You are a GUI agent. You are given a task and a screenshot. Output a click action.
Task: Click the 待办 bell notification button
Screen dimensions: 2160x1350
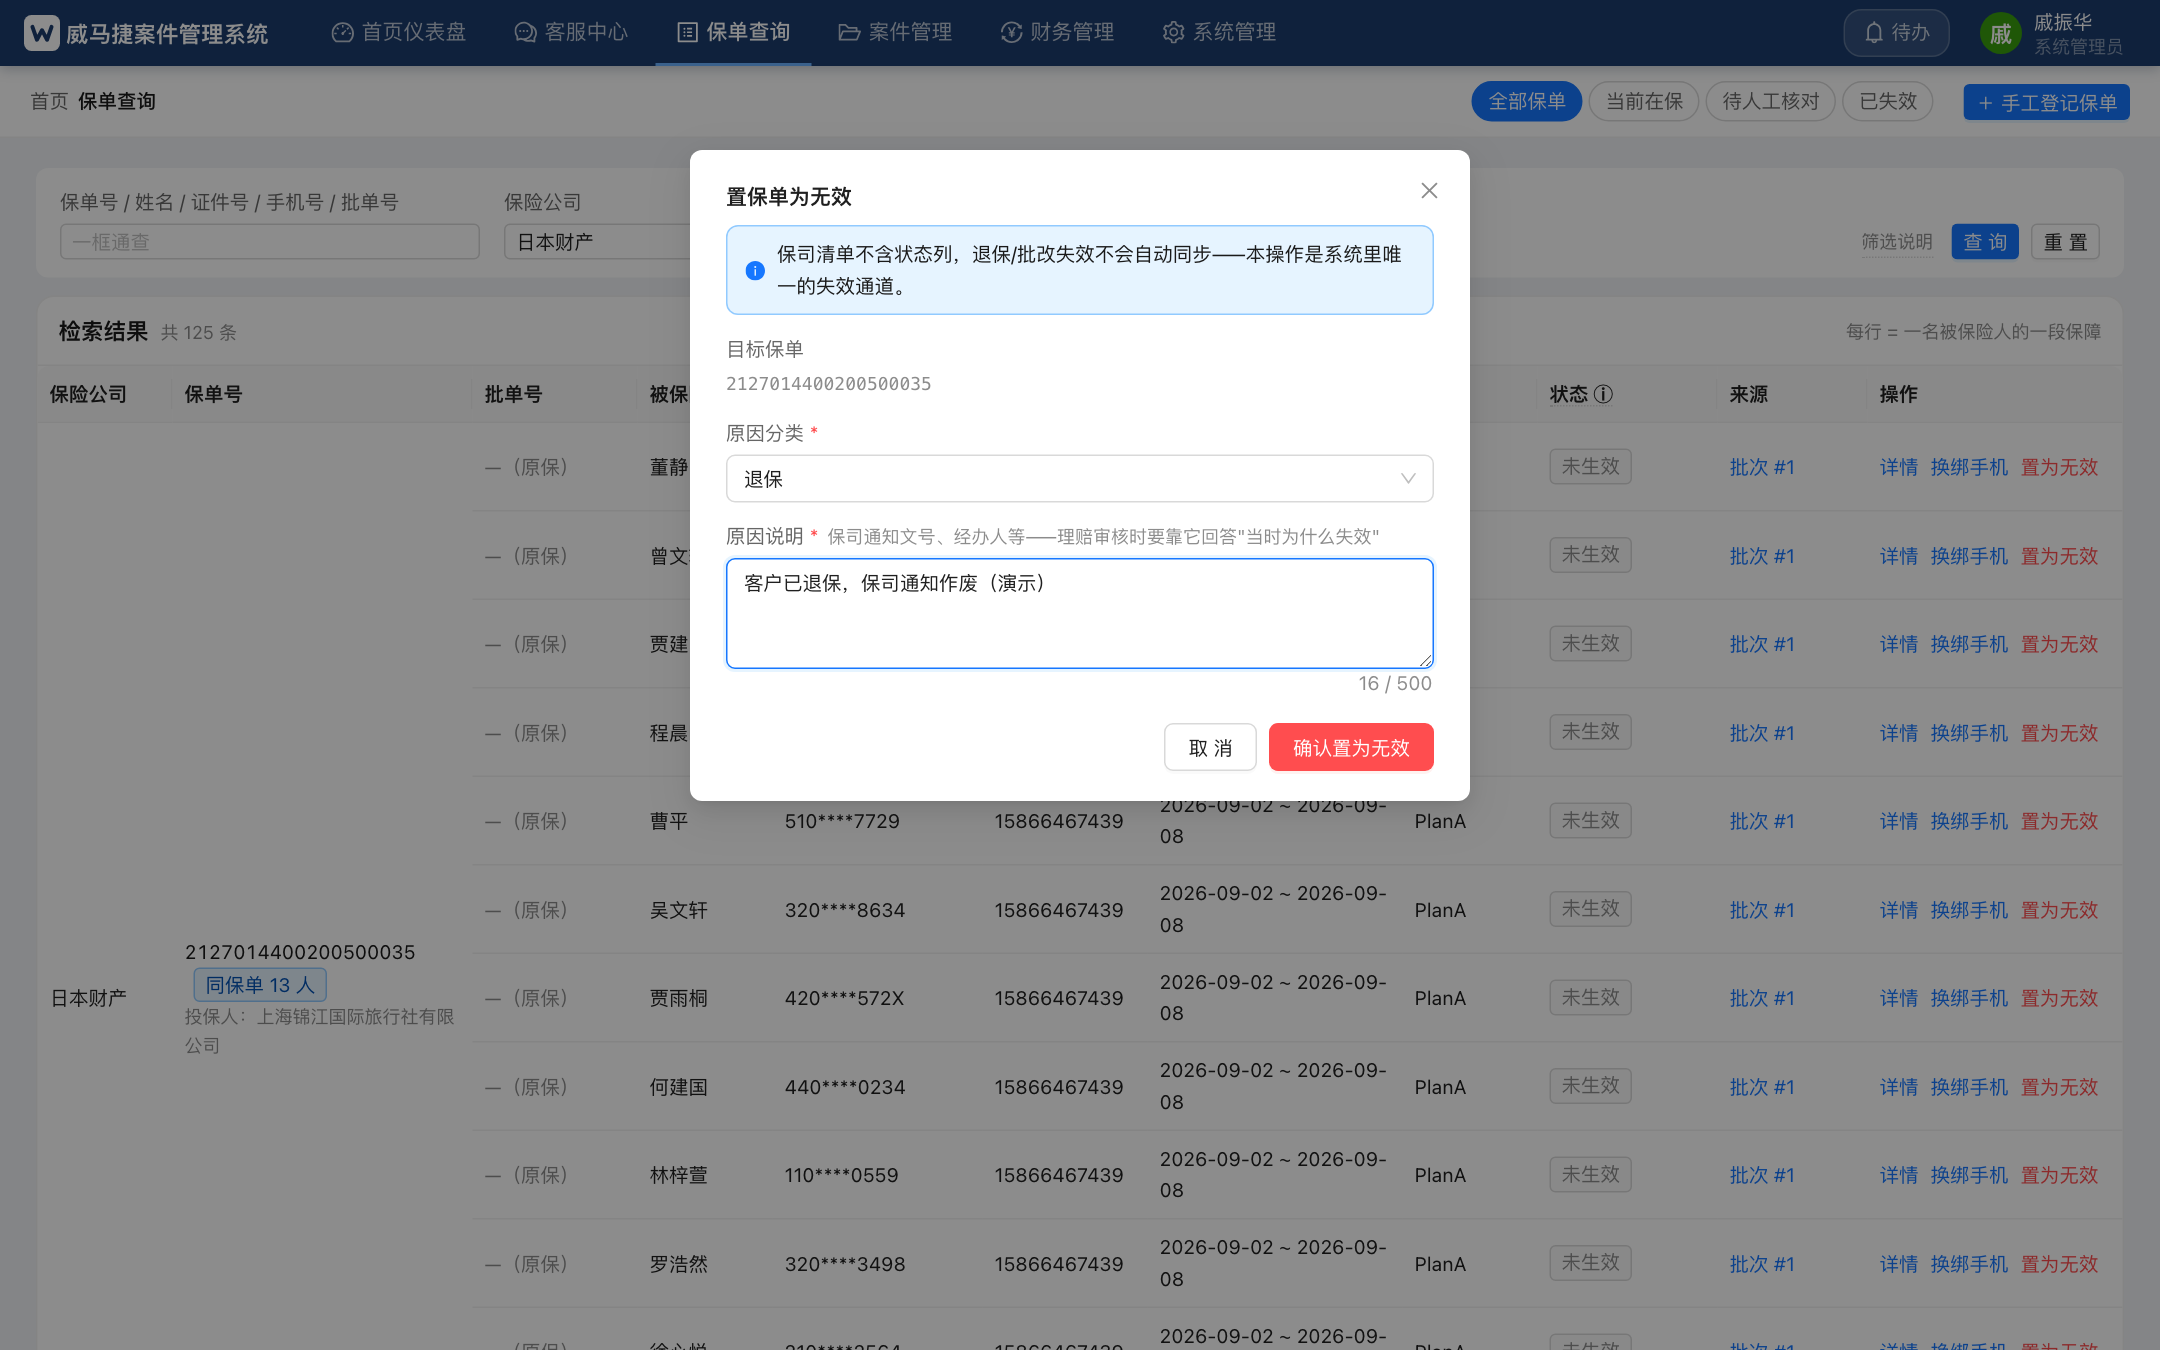[x=1896, y=33]
